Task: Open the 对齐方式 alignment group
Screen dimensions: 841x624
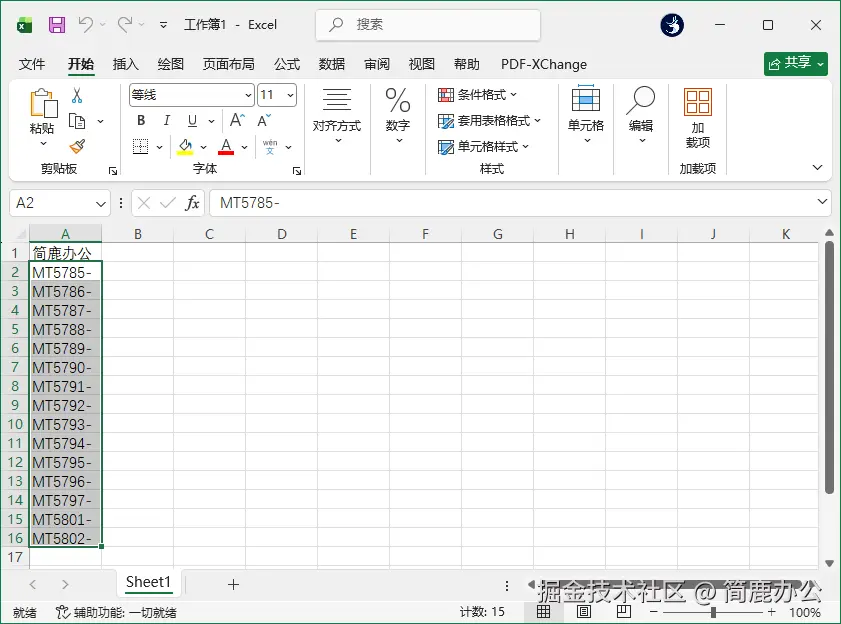Action: [x=337, y=115]
